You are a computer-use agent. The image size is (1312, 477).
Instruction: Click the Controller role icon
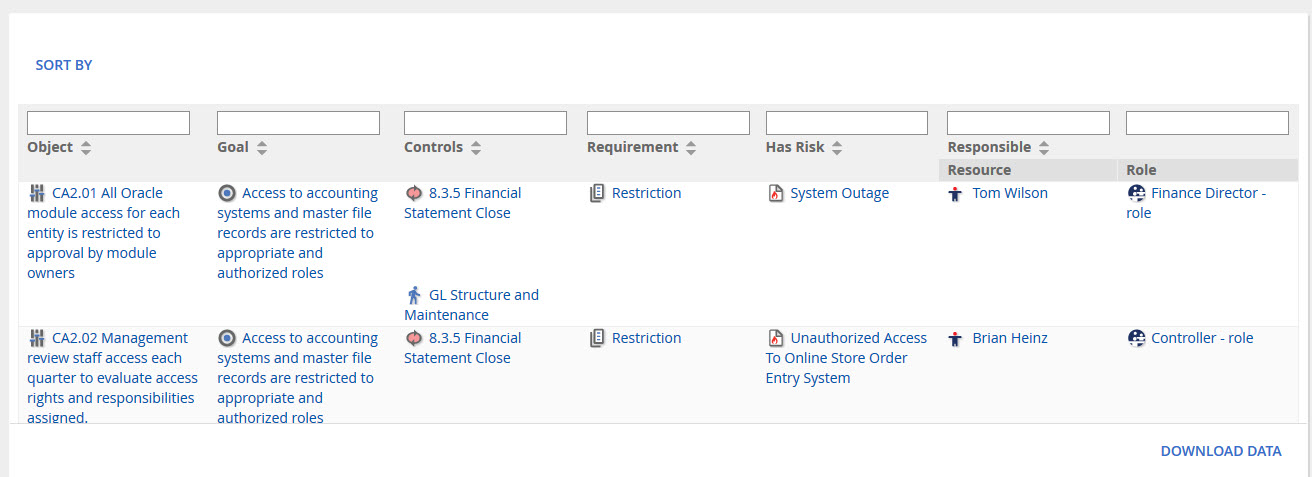[x=1136, y=339]
